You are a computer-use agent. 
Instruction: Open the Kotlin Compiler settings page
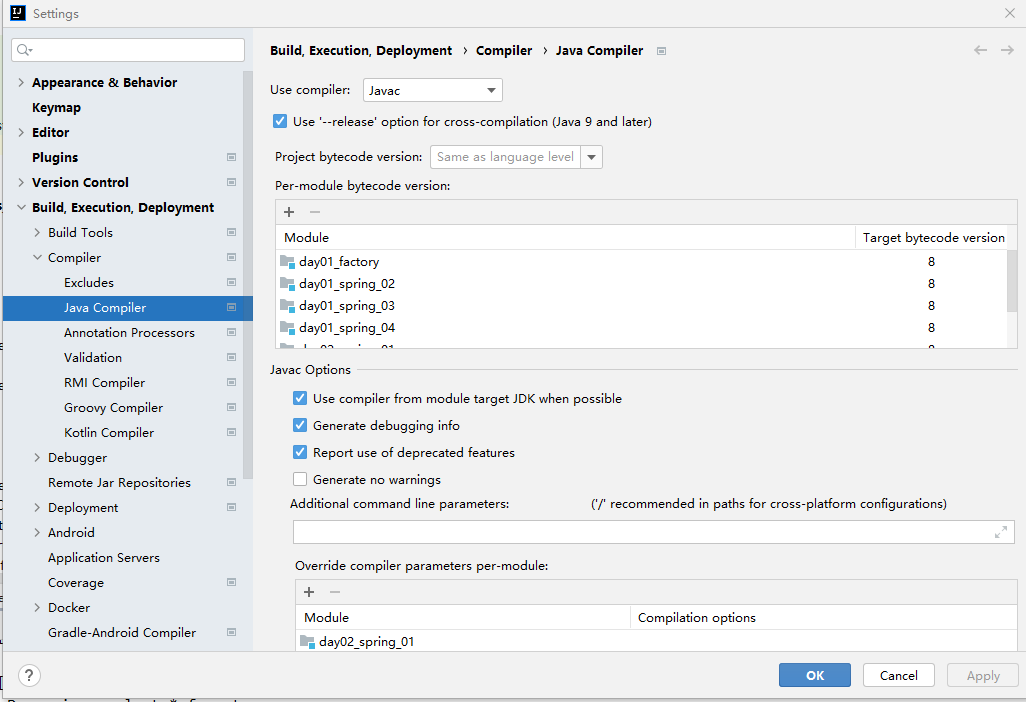pos(109,433)
